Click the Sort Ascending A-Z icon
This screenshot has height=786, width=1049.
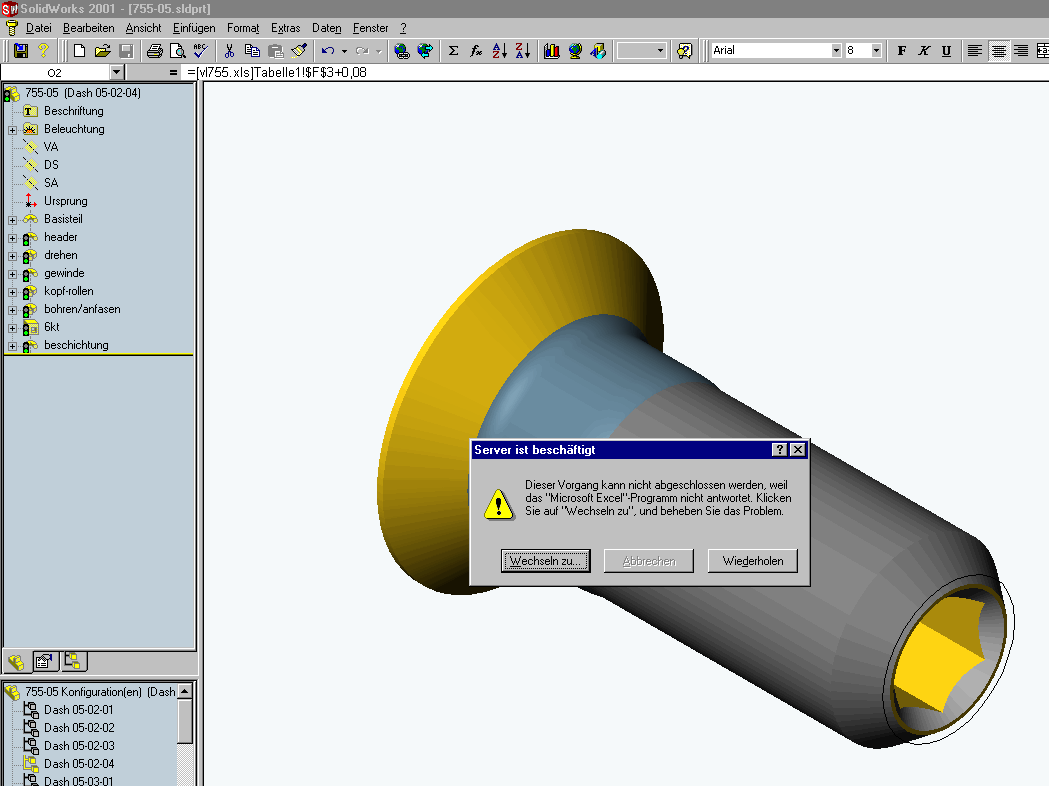tap(500, 50)
